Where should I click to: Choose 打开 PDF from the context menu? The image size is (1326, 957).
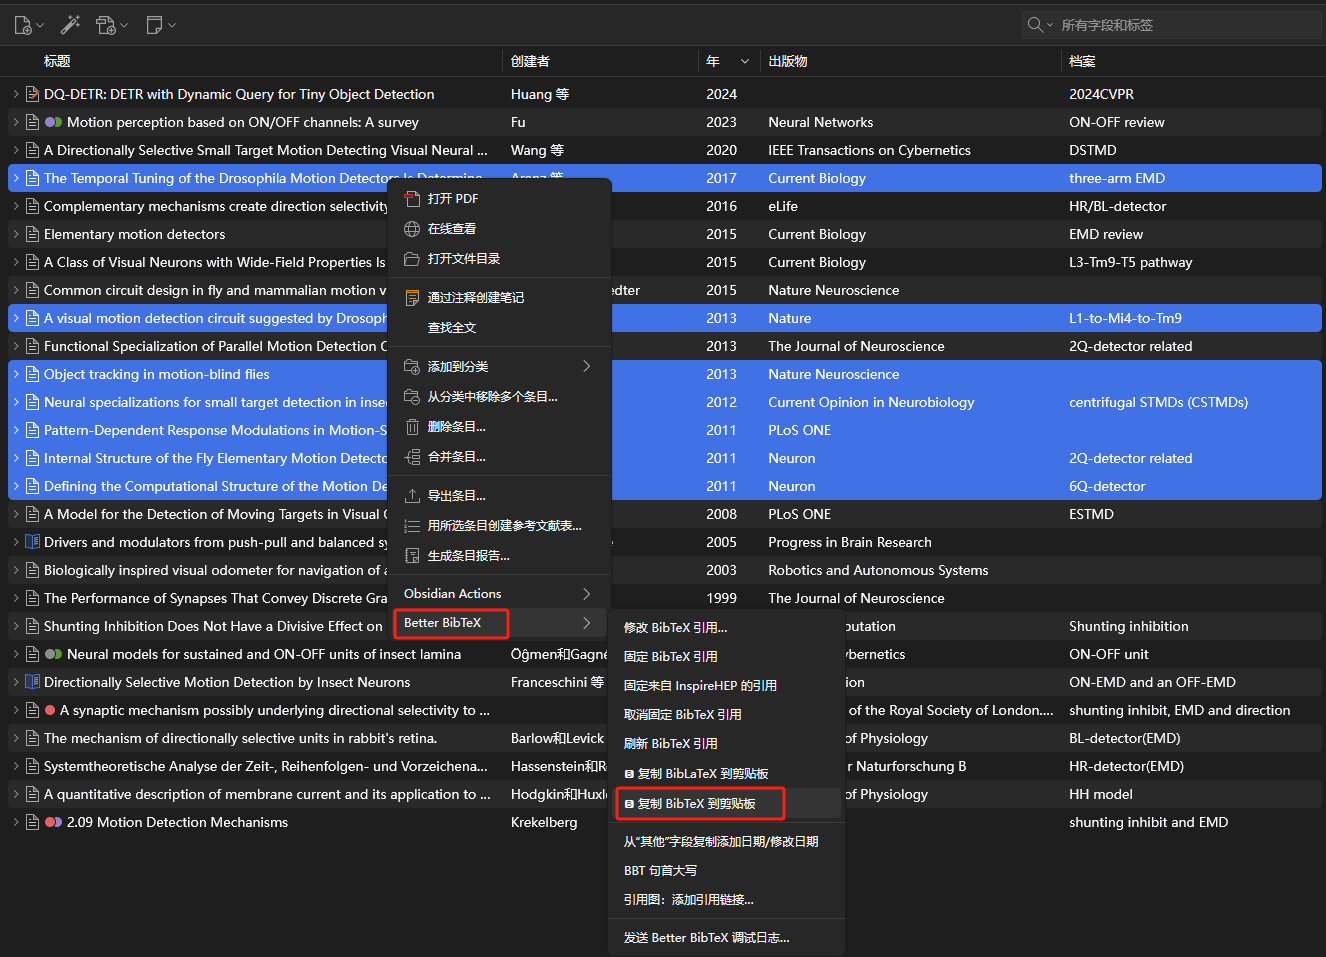coord(452,199)
